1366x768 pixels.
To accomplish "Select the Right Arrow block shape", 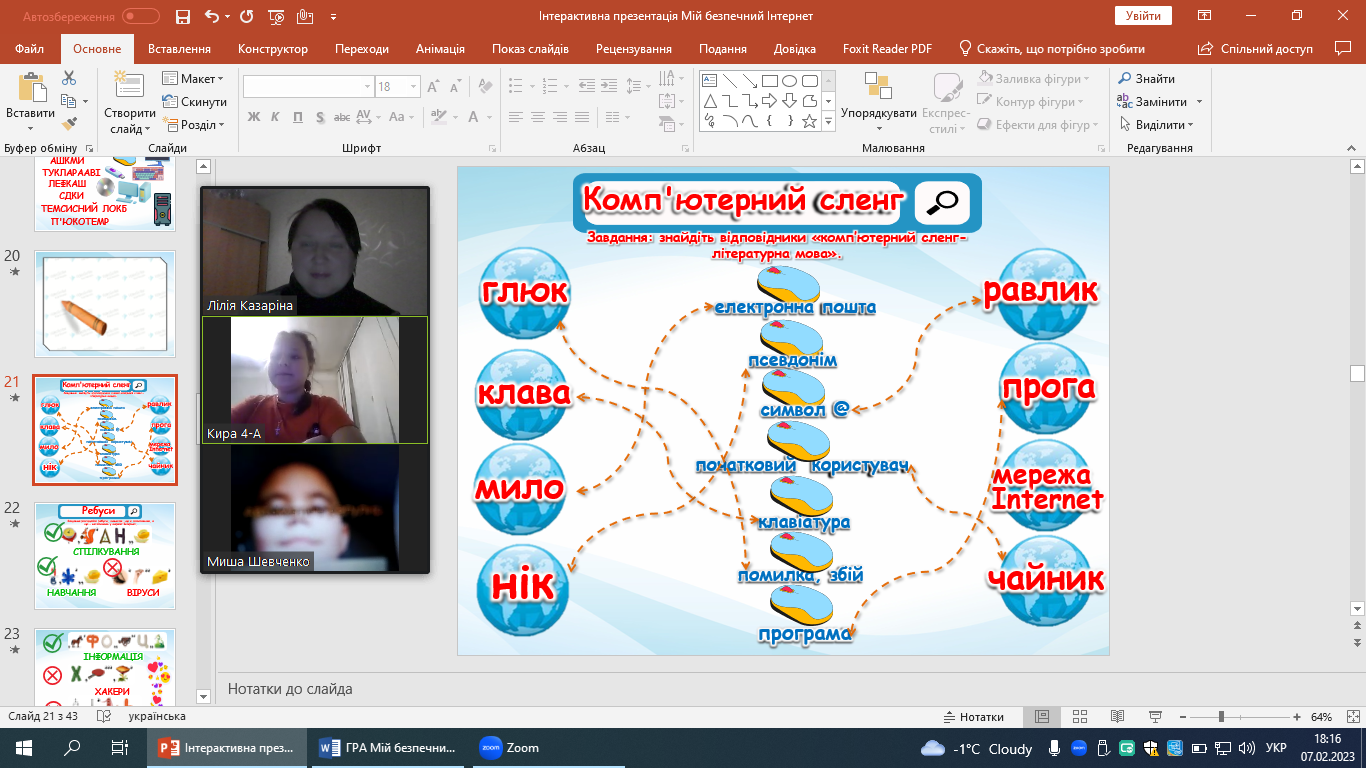I will coord(769,101).
